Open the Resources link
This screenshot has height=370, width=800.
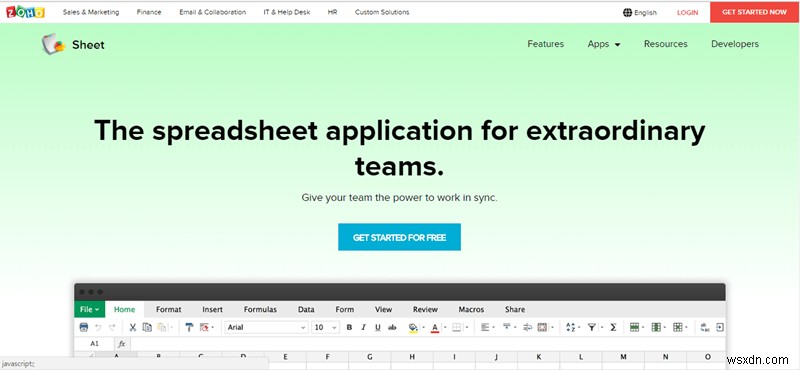[665, 44]
